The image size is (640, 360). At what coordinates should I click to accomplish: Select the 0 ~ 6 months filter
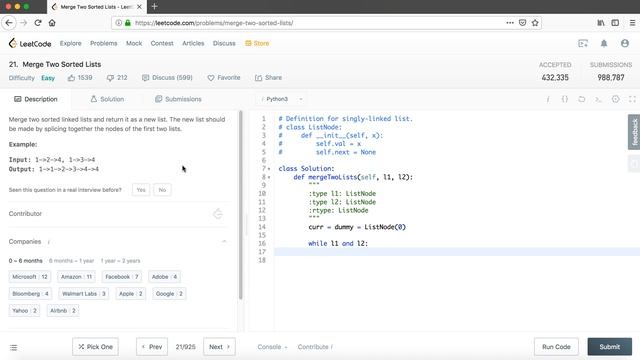click(x=26, y=261)
